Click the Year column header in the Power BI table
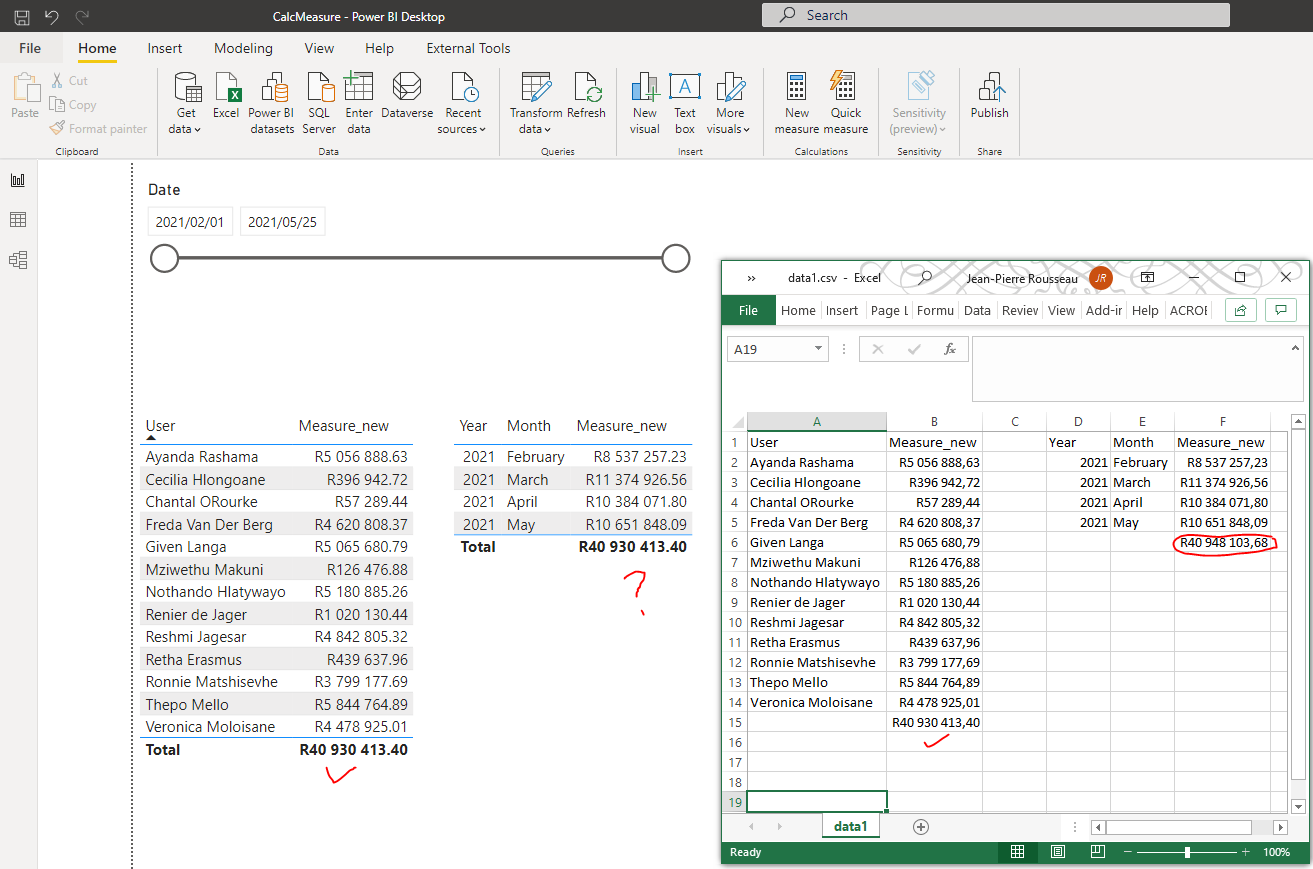The width and height of the screenshot is (1313, 869). [x=473, y=426]
